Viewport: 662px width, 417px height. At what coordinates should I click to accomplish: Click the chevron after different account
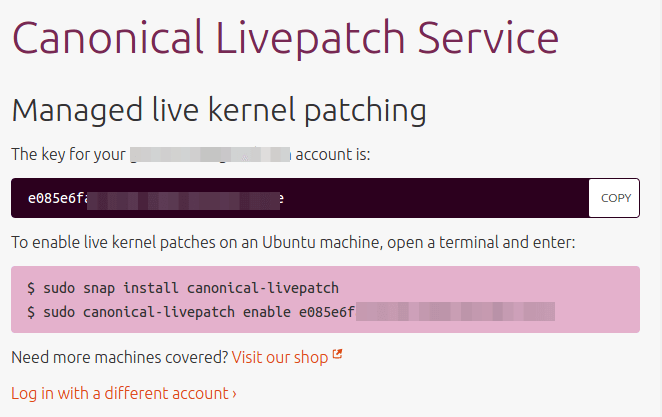(234, 394)
